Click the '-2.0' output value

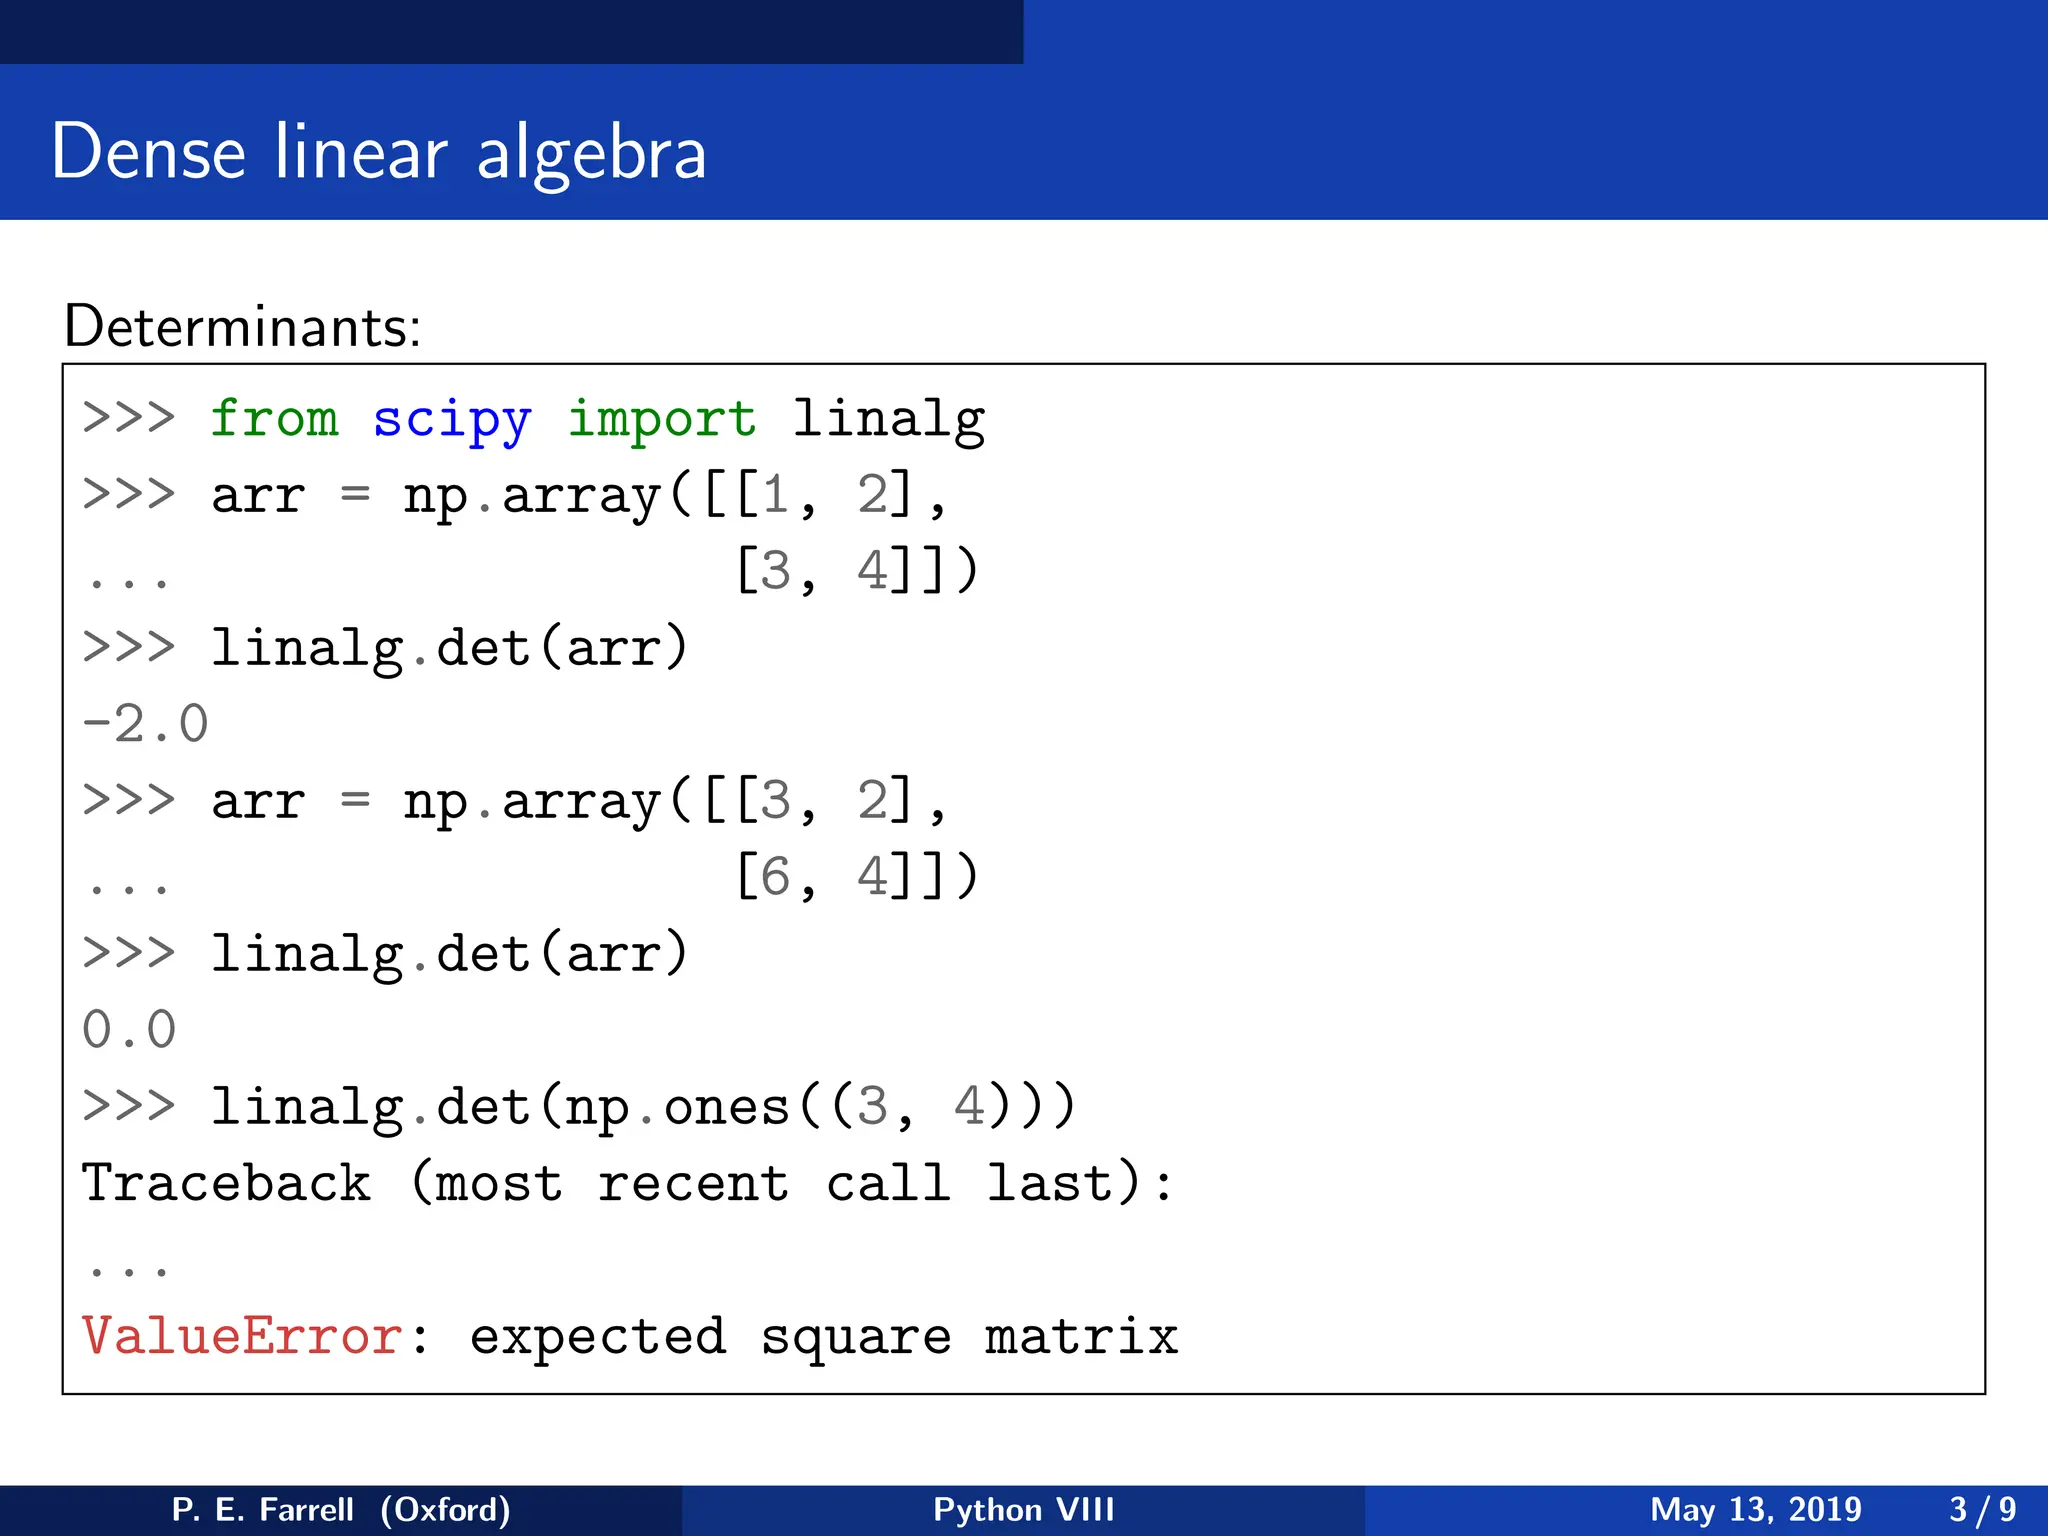(x=145, y=724)
